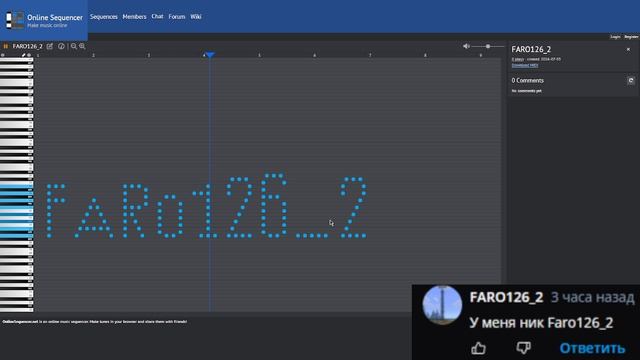Go to the Chat page
Screen dimensions: 640x360
pyautogui.click(x=157, y=17)
